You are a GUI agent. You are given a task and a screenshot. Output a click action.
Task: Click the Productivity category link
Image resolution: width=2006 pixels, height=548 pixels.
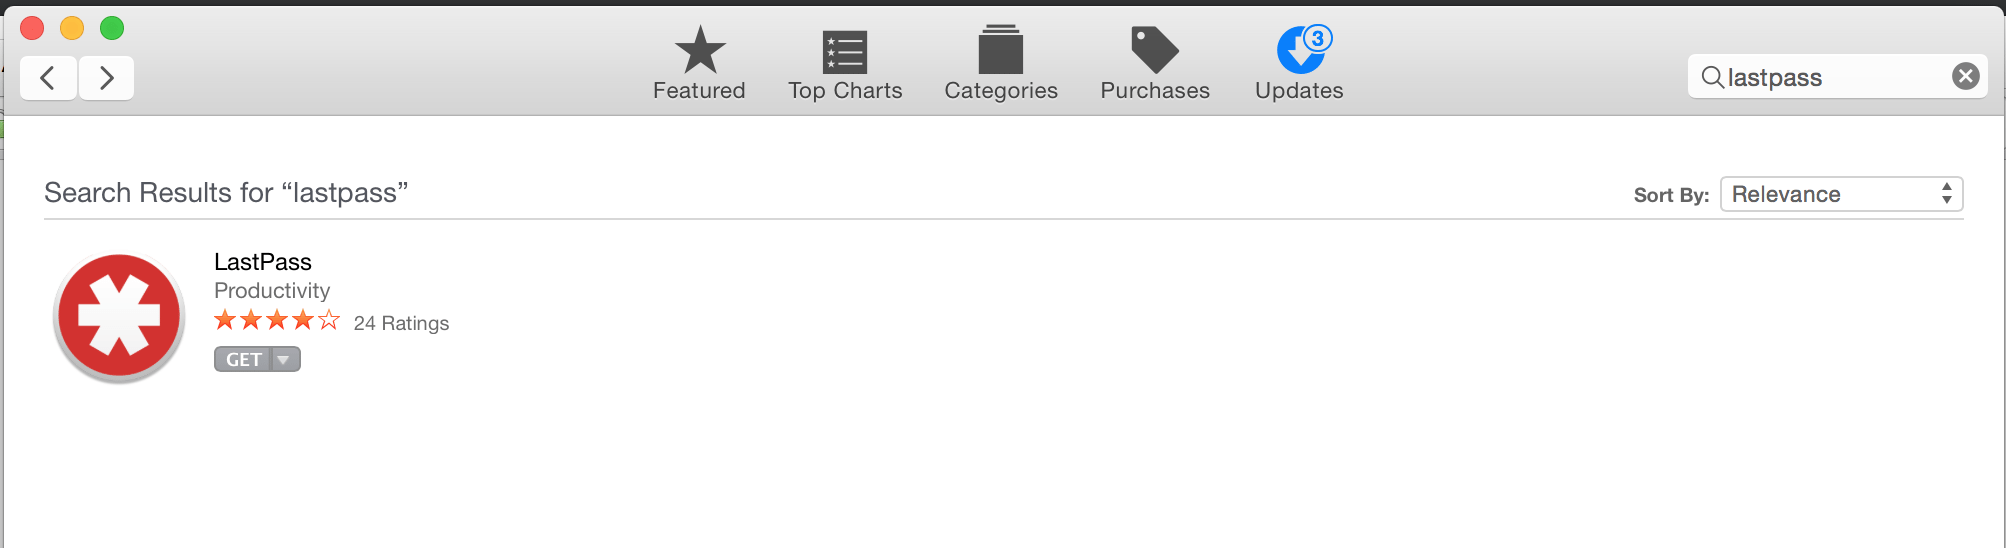click(x=272, y=291)
